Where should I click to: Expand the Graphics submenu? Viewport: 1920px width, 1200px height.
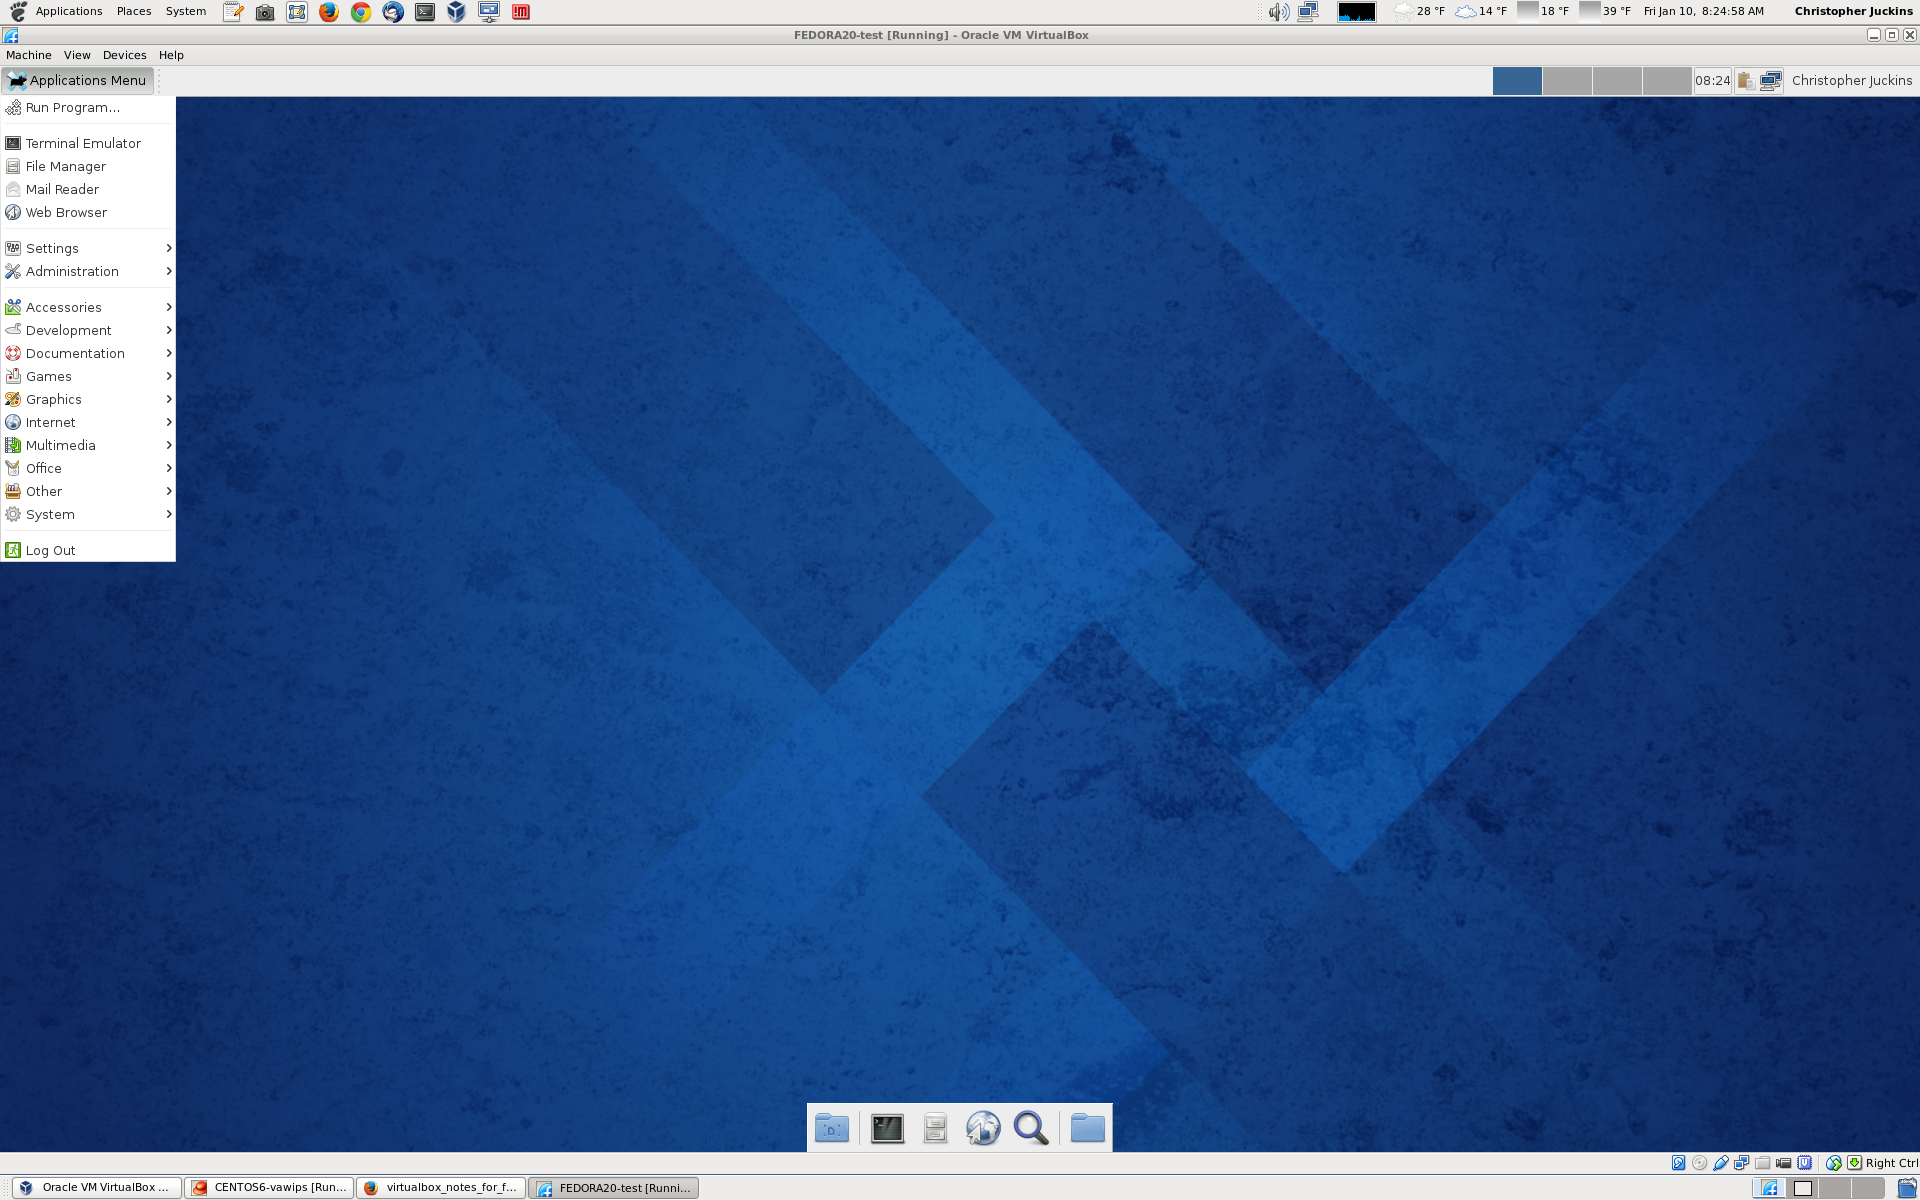pos(88,399)
